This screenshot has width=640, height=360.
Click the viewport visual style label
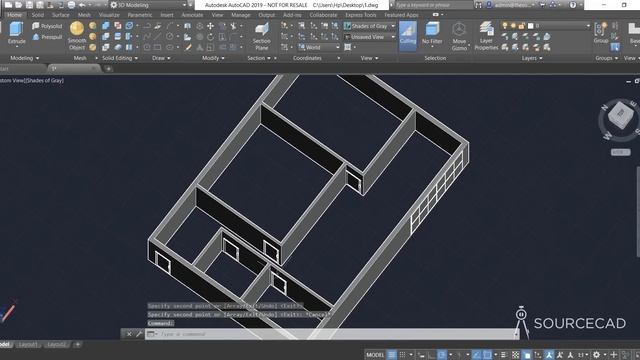pos(45,81)
